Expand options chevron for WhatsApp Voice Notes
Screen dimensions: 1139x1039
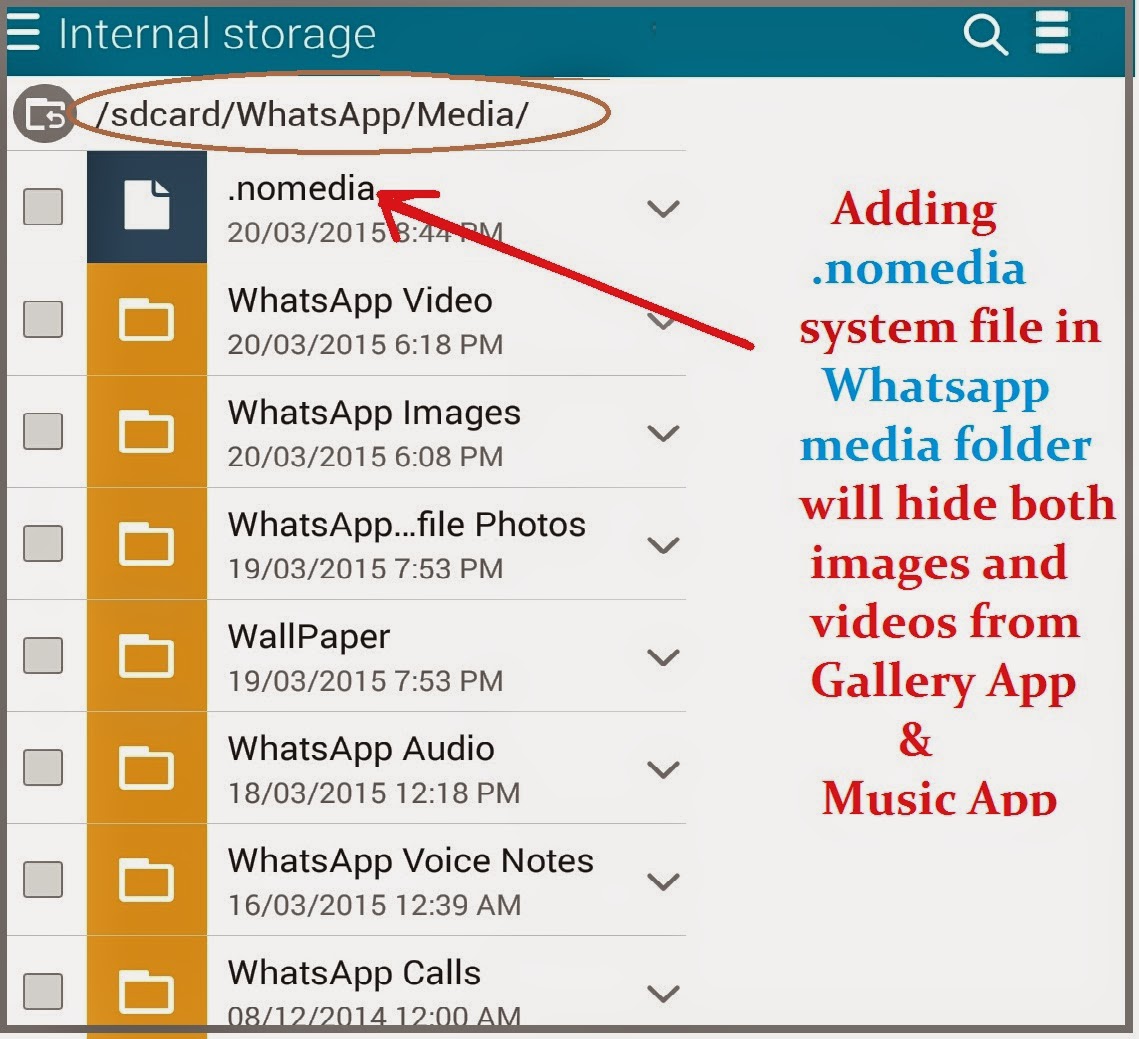(663, 882)
